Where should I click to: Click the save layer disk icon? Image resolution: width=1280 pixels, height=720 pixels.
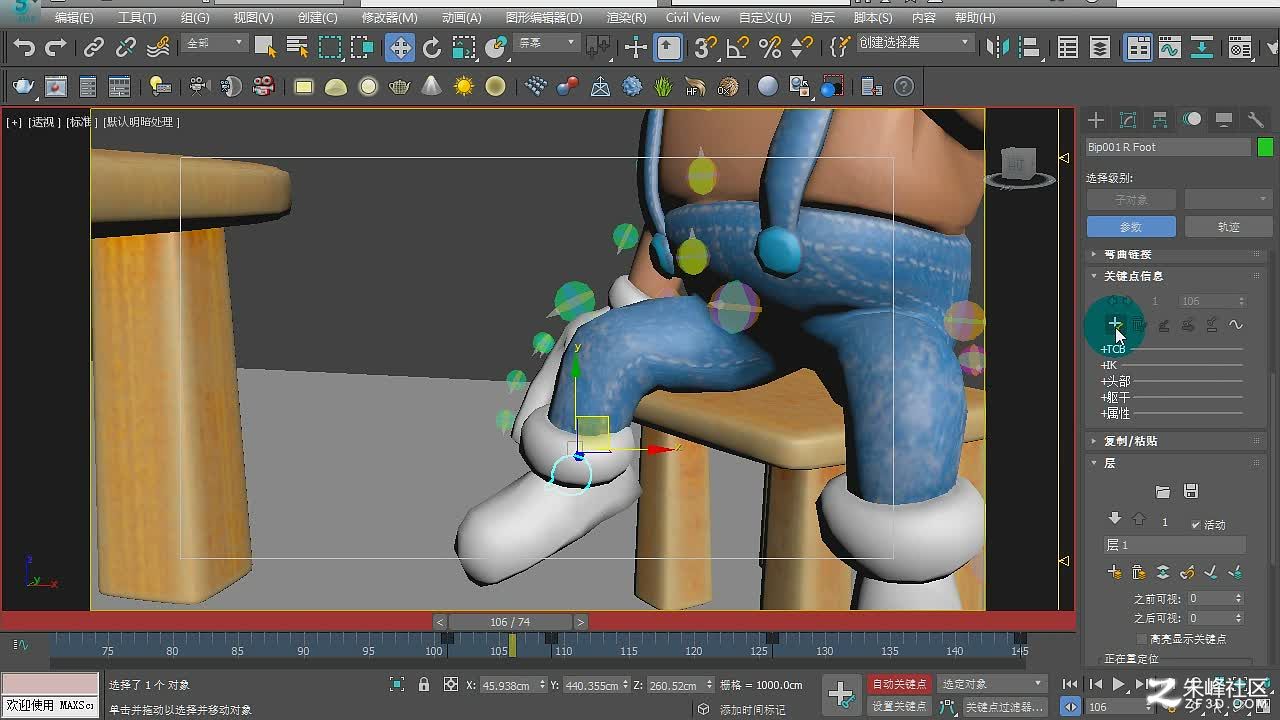point(1190,492)
